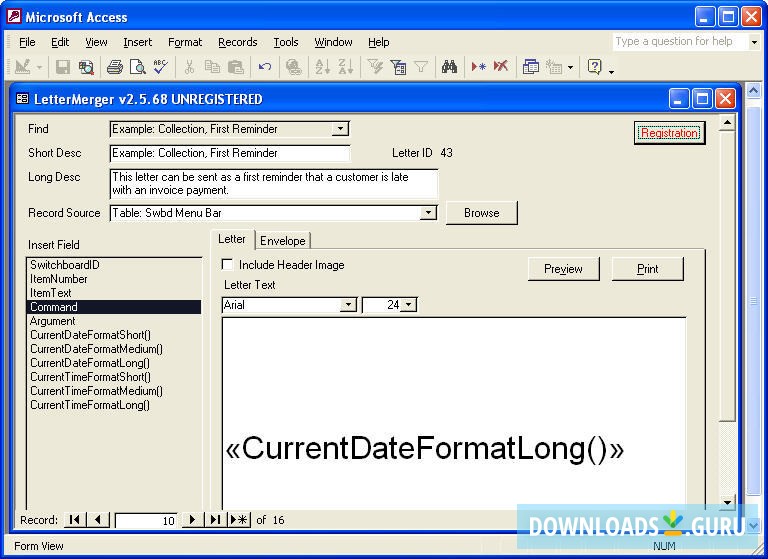The image size is (768, 559).
Task: Click the Filter By Selection icon
Action: (x=375, y=67)
